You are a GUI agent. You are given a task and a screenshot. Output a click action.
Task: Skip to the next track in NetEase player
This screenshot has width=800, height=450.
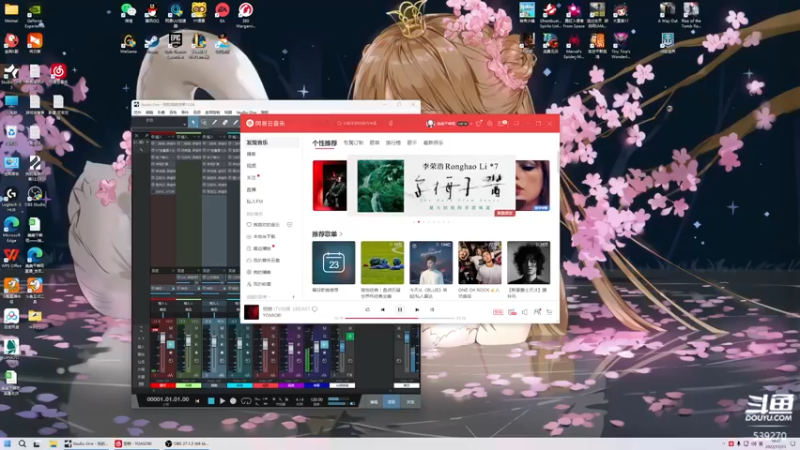point(417,309)
